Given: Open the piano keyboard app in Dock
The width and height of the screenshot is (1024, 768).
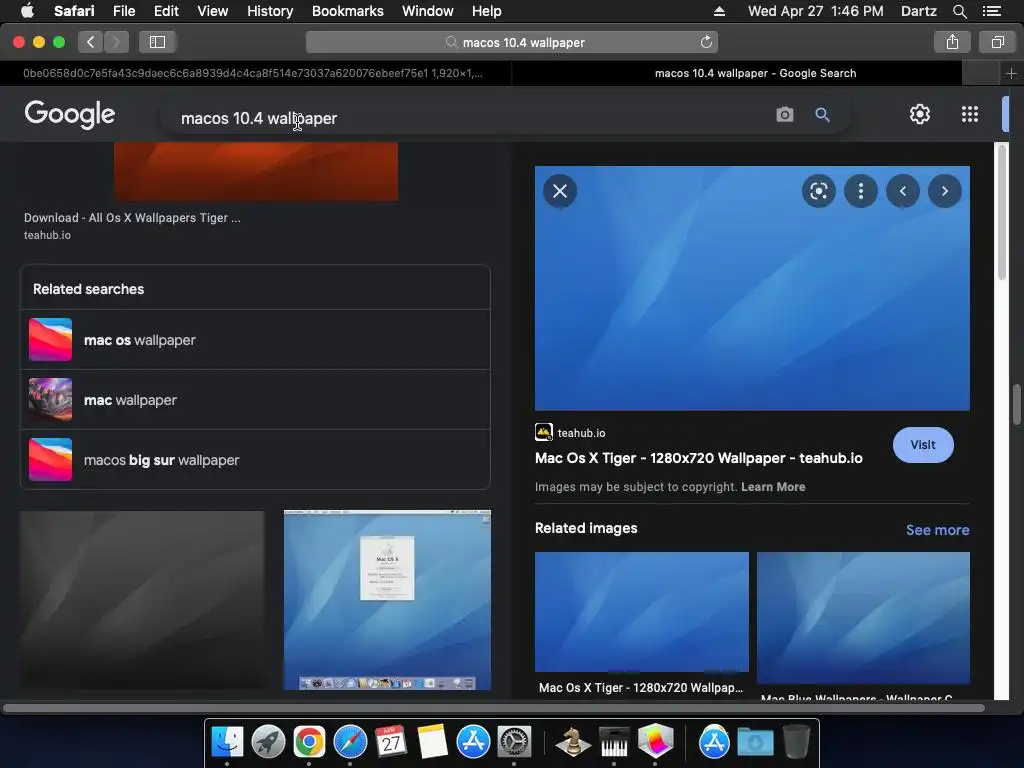Looking at the screenshot, I should pyautogui.click(x=614, y=741).
